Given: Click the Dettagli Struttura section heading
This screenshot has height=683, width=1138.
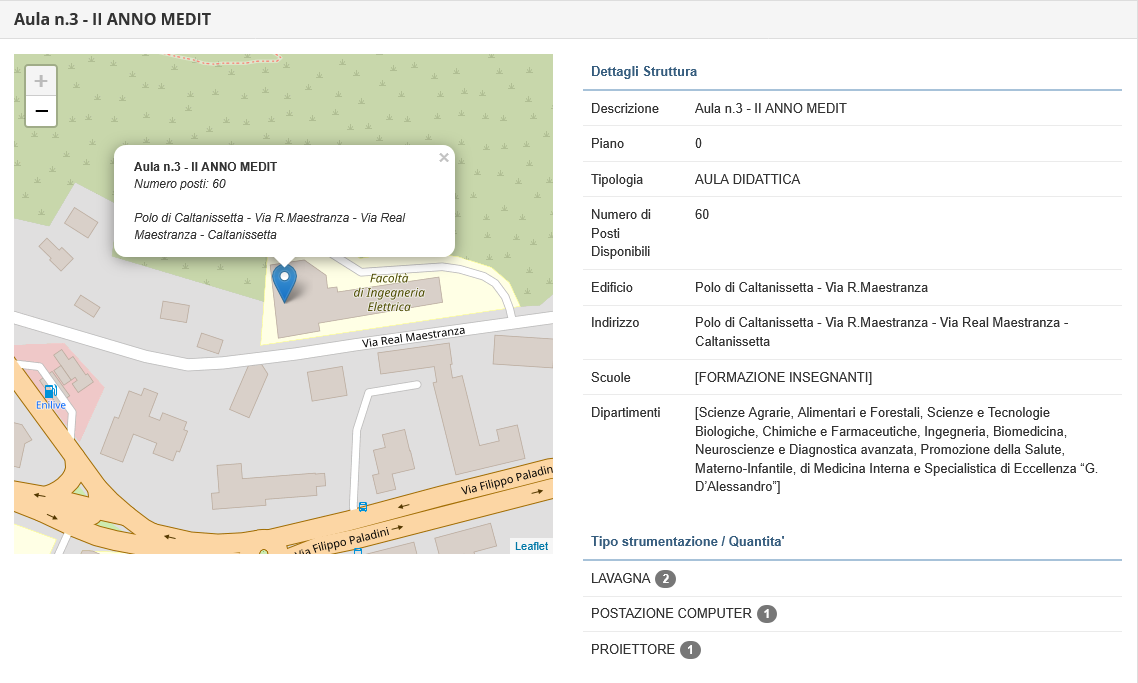Looking at the screenshot, I should pyautogui.click(x=644, y=72).
